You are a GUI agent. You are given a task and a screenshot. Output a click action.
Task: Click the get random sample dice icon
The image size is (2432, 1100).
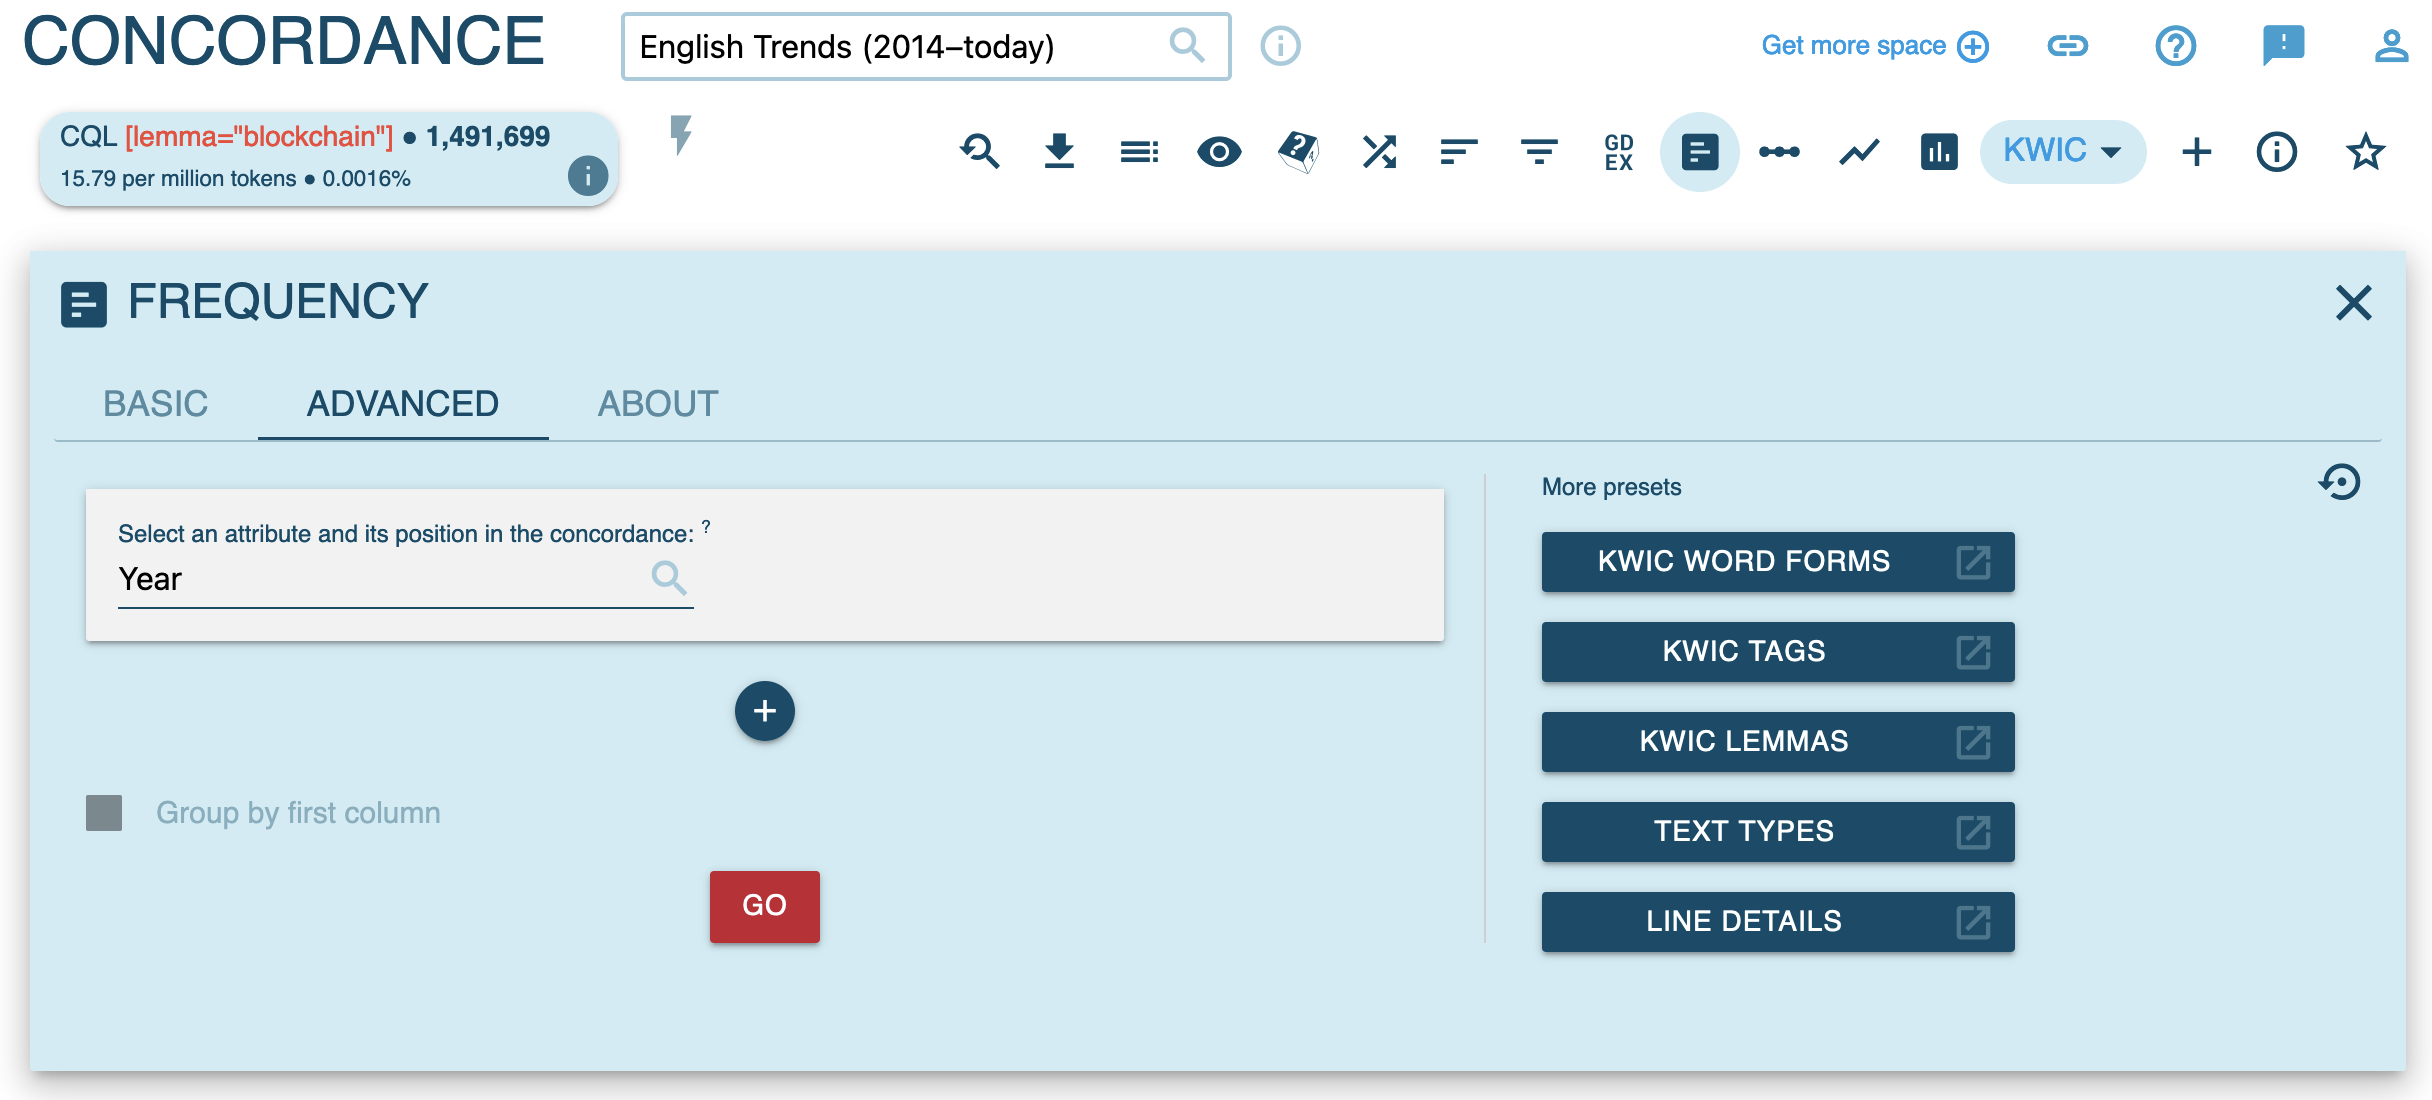click(x=1299, y=152)
